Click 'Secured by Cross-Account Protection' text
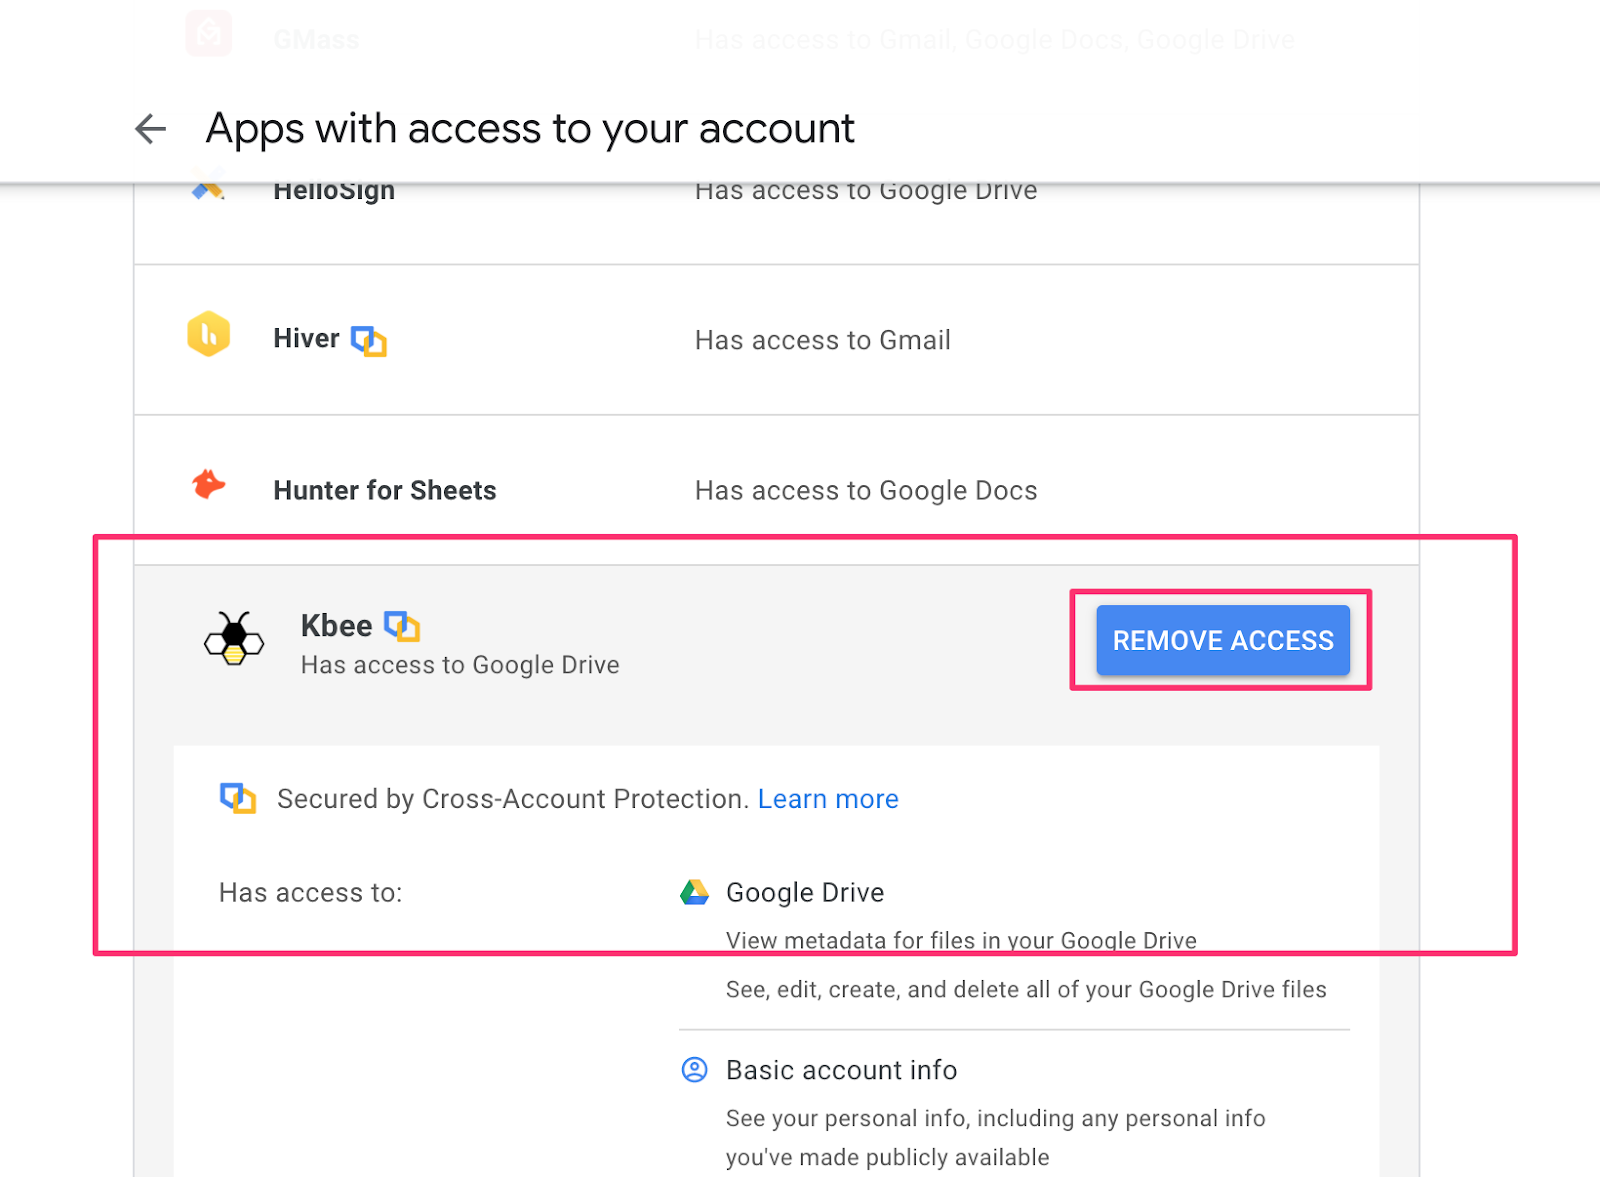Image resolution: width=1600 pixels, height=1177 pixels. tap(513, 799)
